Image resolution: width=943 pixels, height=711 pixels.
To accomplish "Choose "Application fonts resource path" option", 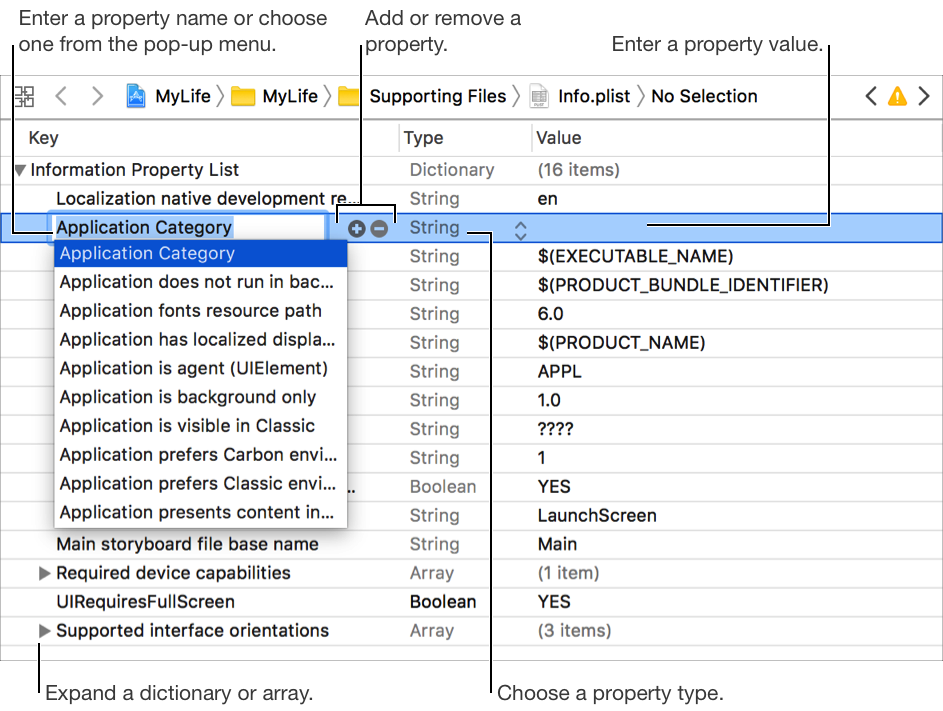I will tap(190, 311).
